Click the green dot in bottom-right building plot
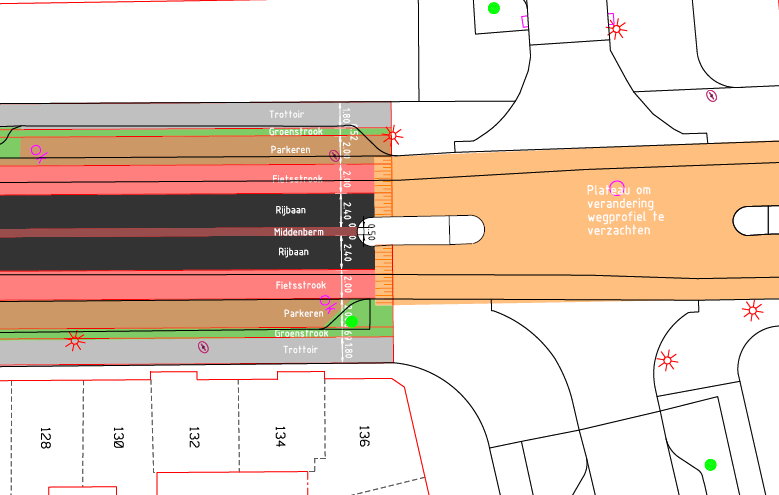Screen dimensions: 779x495 [x=710, y=464]
